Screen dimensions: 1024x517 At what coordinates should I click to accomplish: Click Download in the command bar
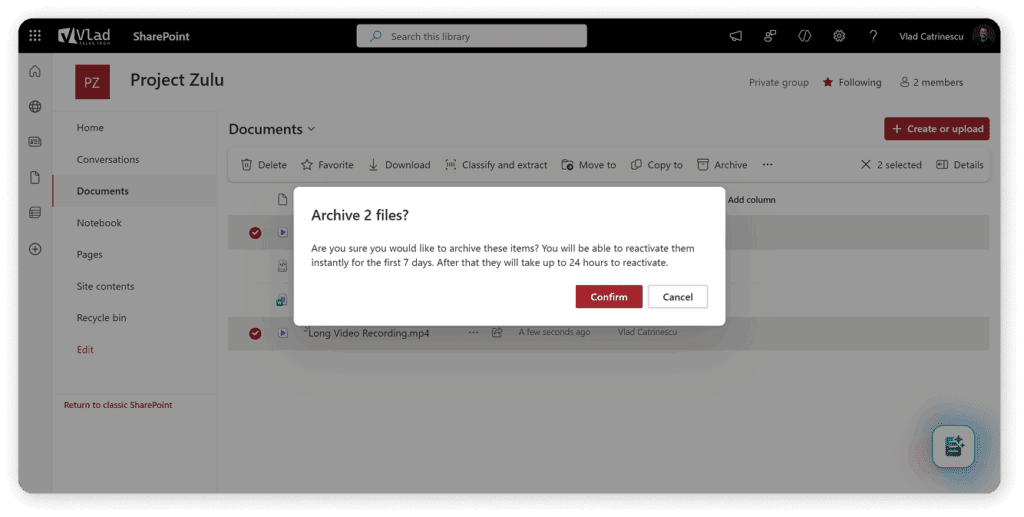pos(399,164)
